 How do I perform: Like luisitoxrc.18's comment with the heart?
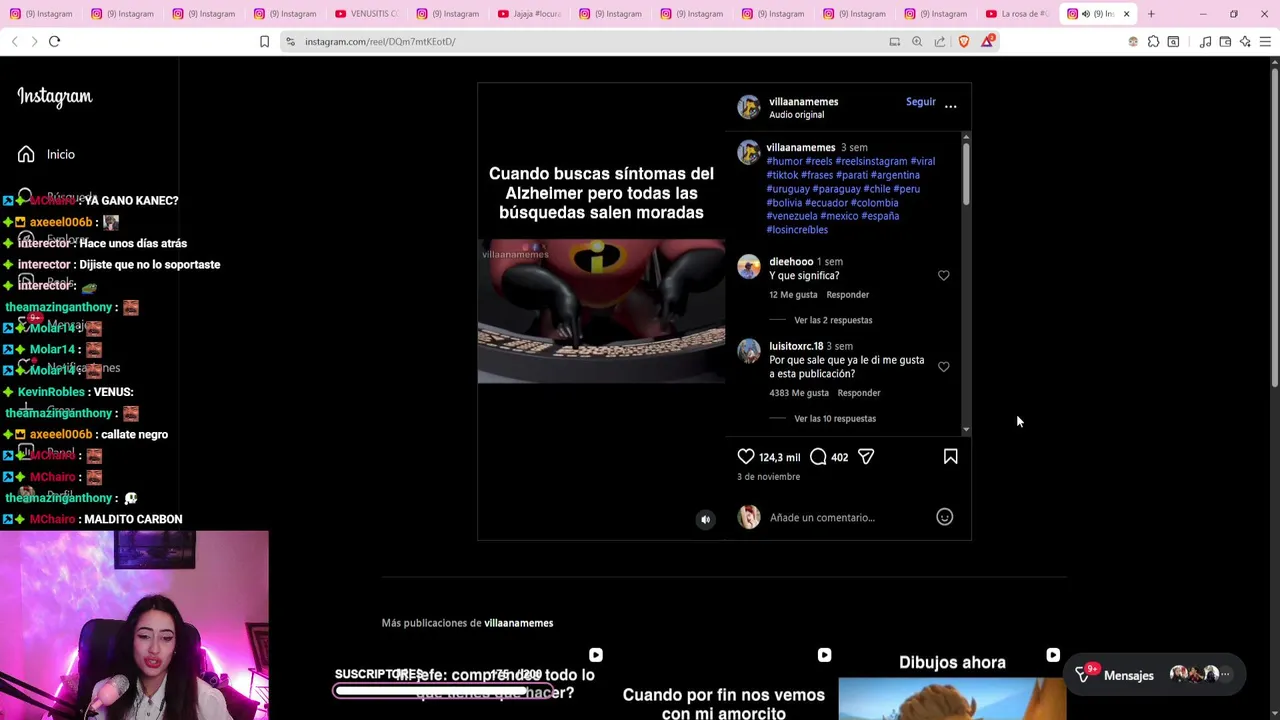tap(943, 367)
